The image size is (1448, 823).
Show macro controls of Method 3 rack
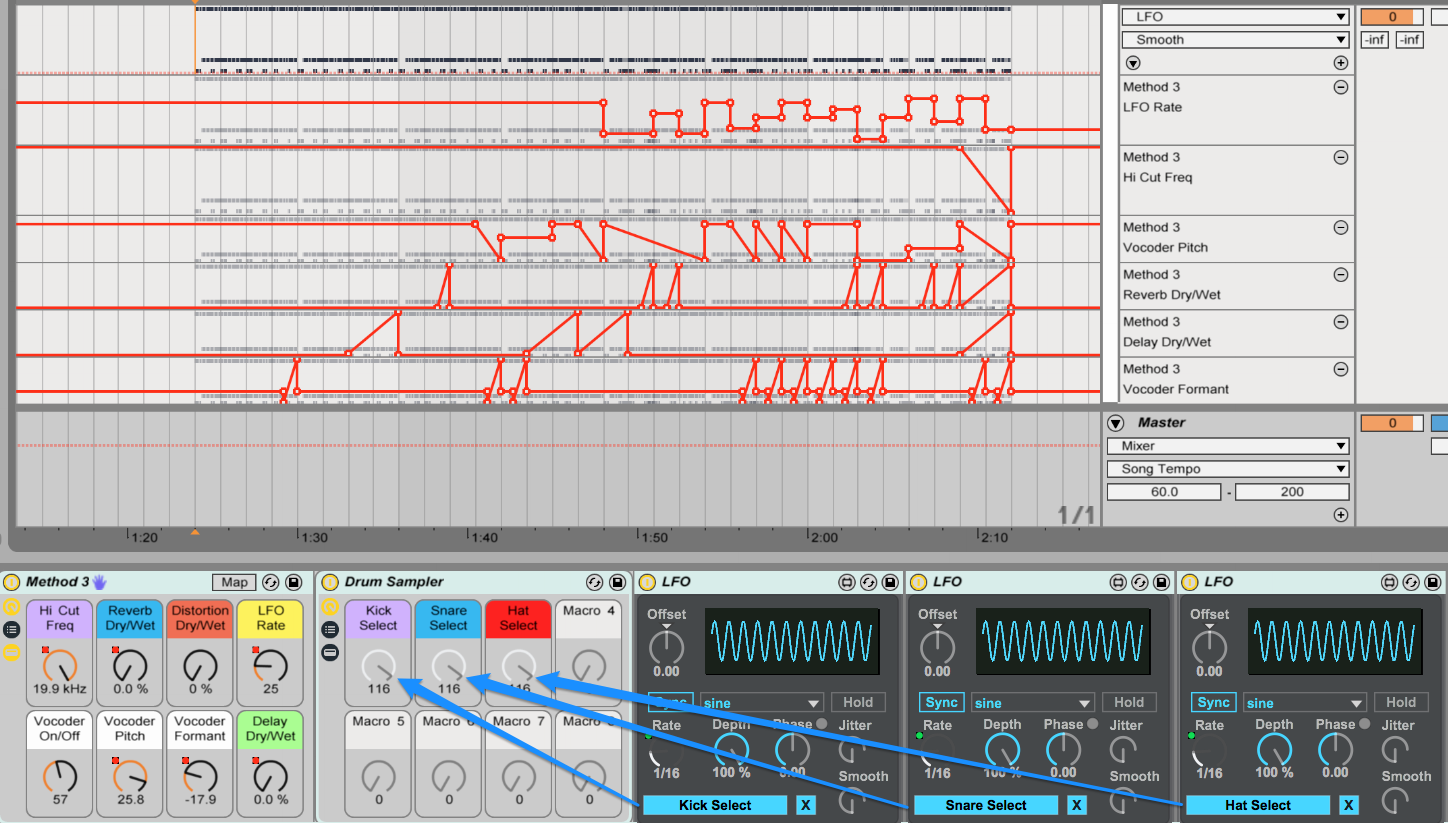pos(11,606)
